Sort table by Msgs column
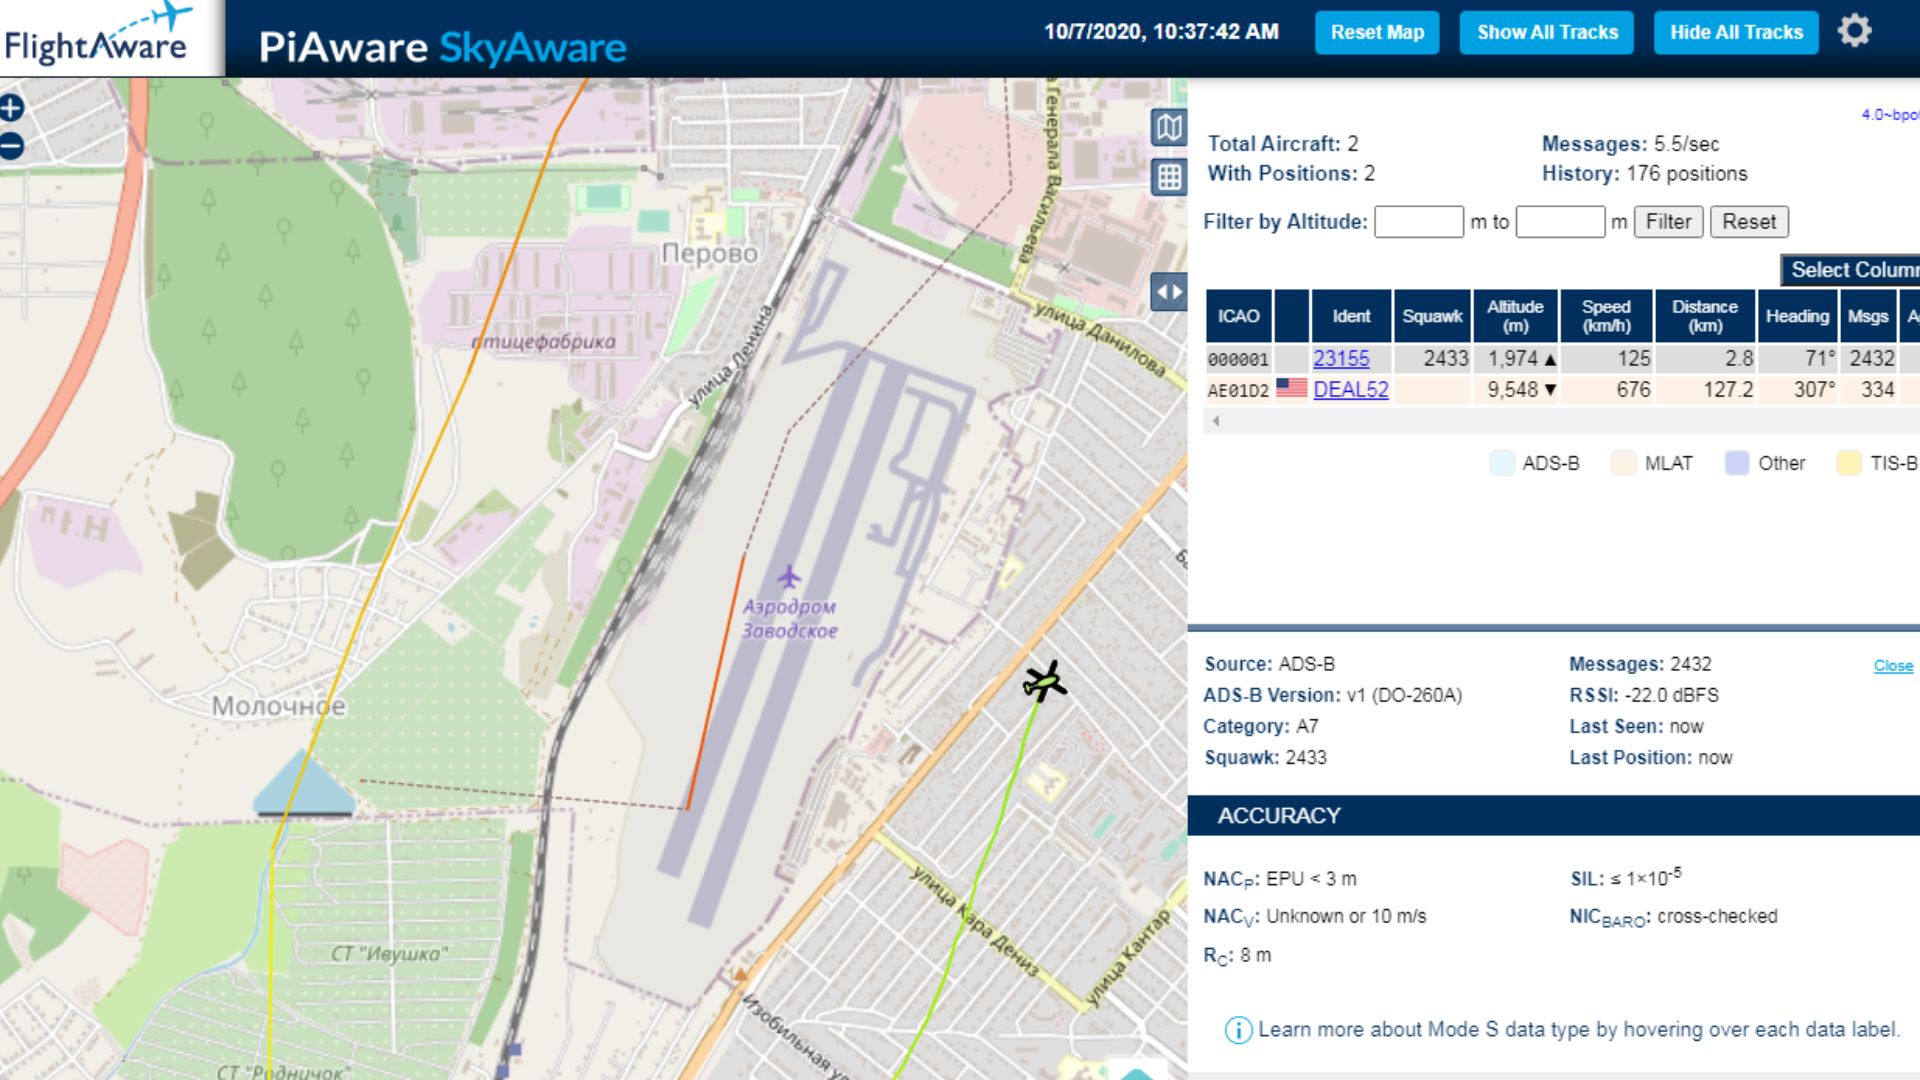This screenshot has height=1080, width=1920. (1868, 316)
